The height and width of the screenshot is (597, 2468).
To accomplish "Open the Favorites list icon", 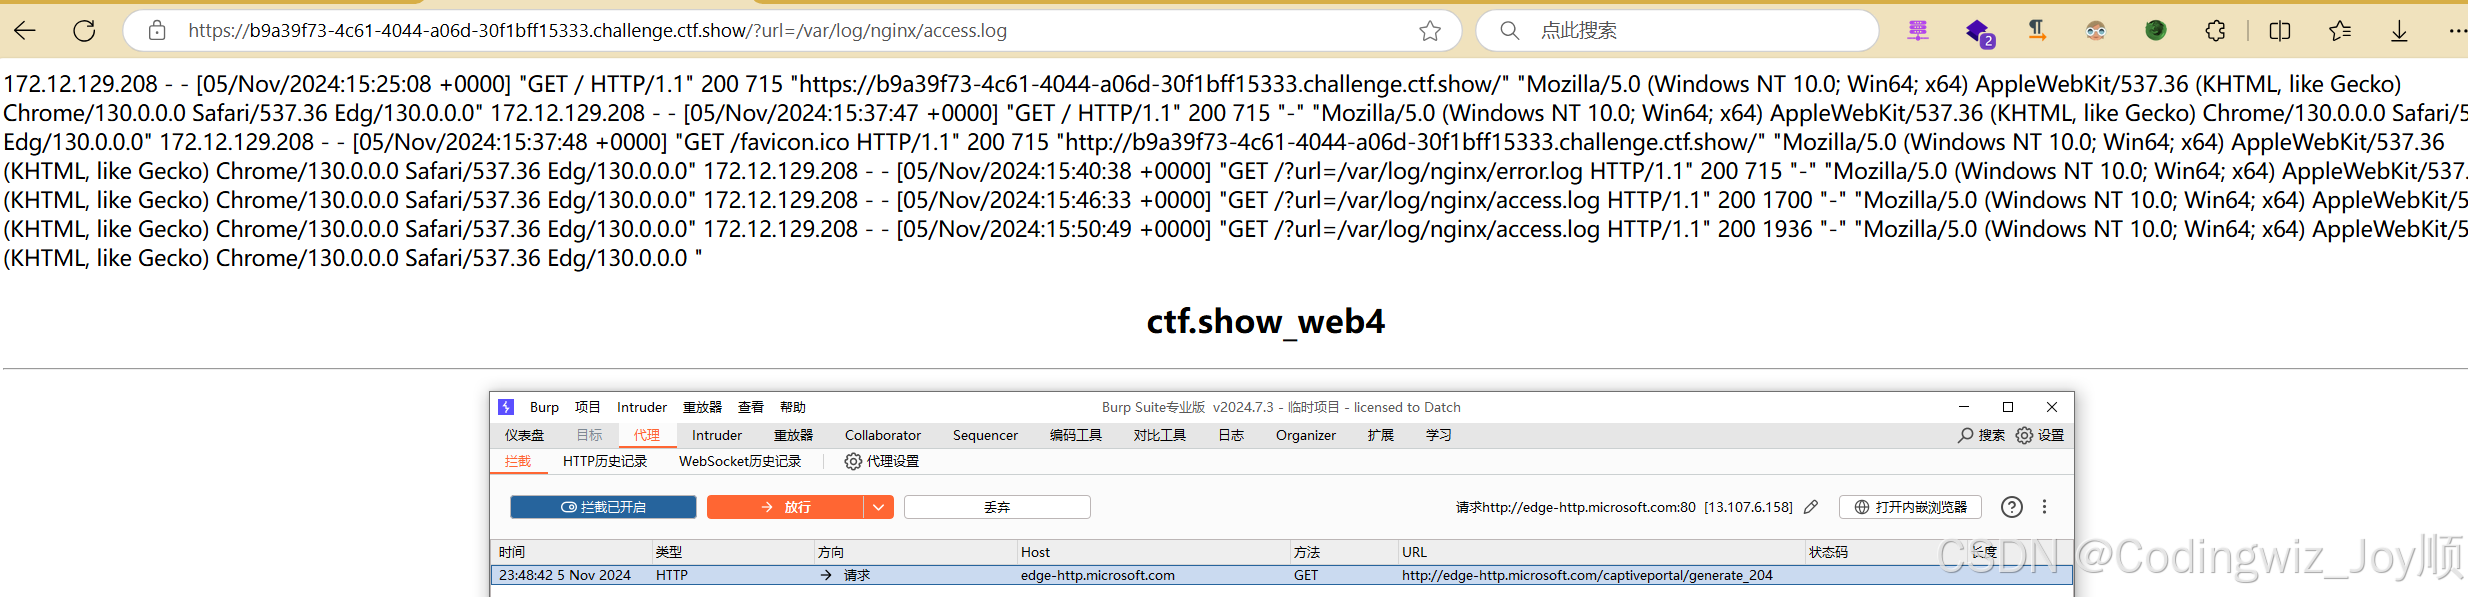I will (x=2340, y=31).
